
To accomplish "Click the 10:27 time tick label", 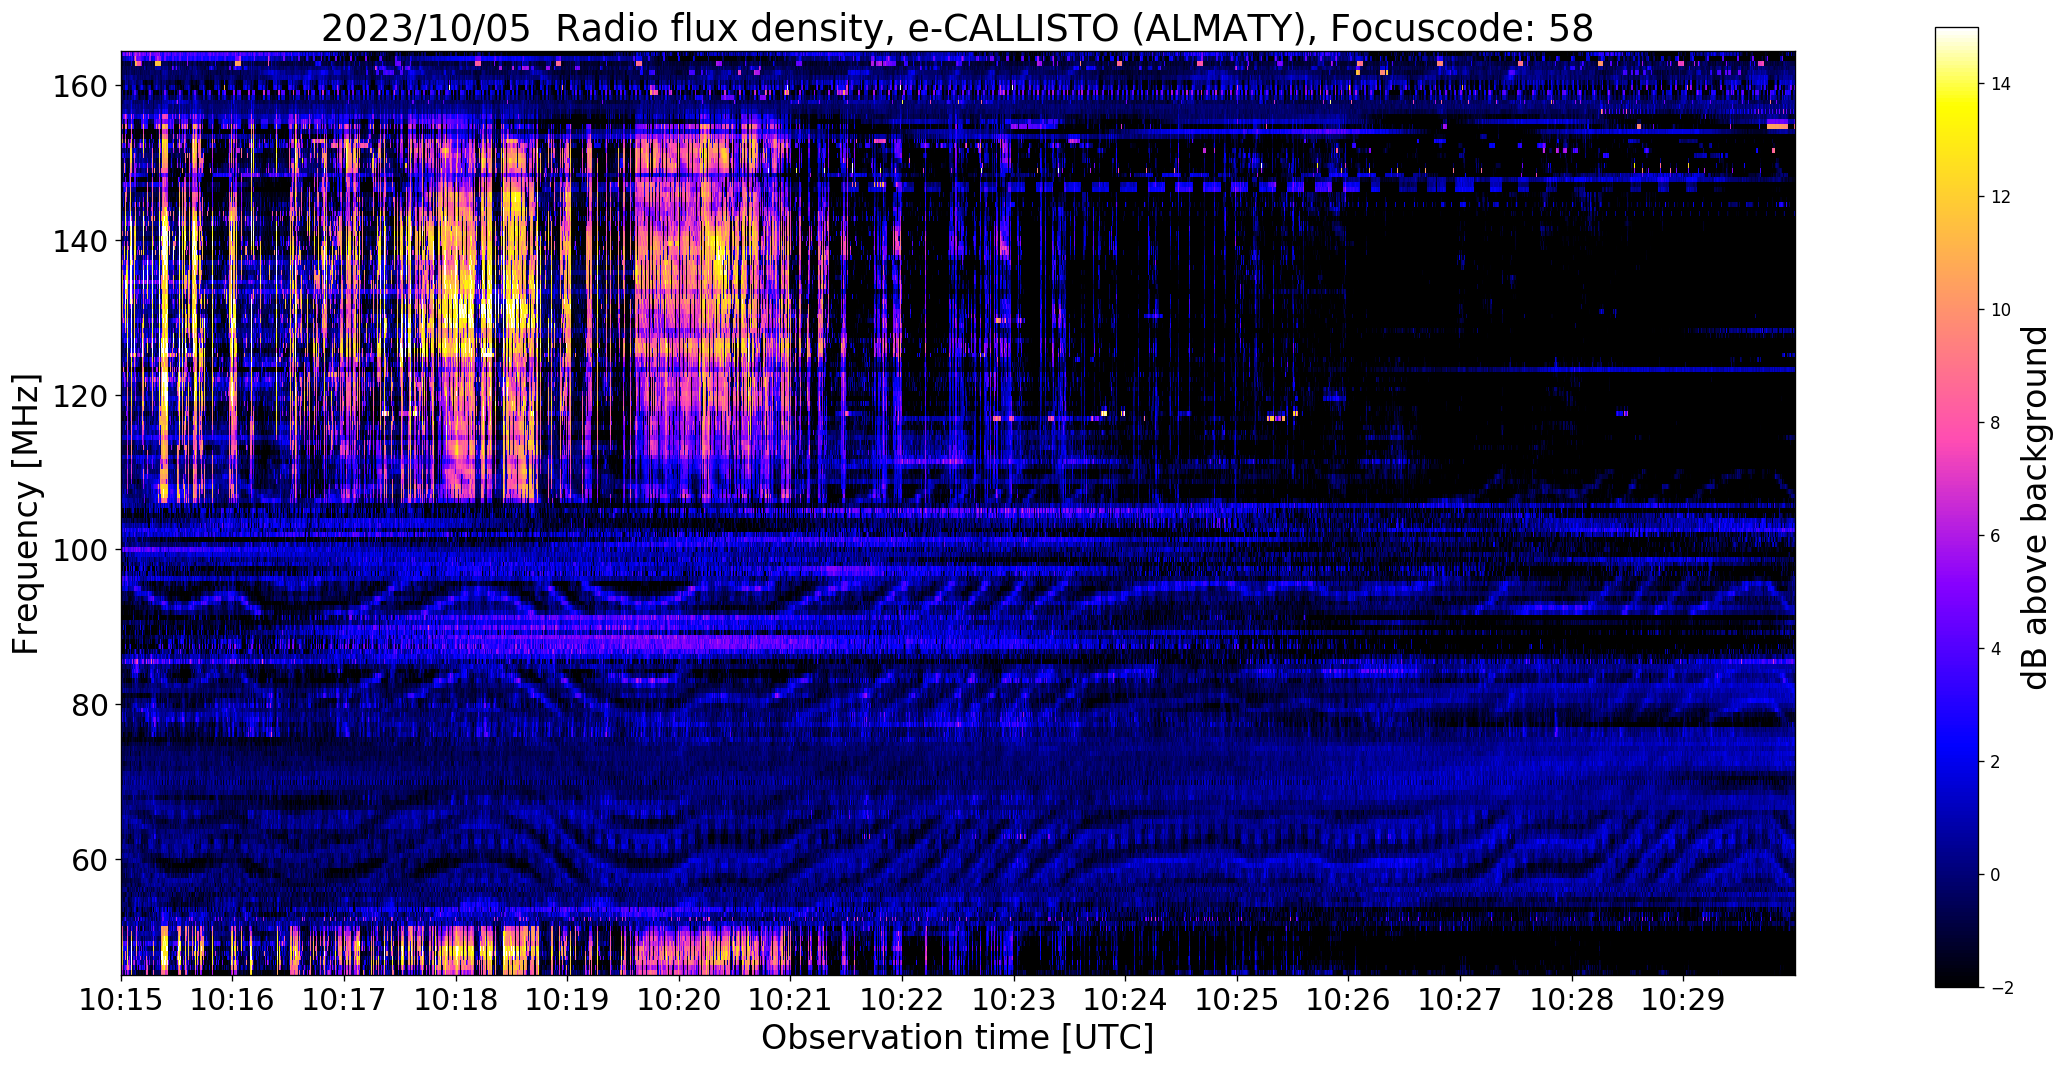I will coord(1460,1000).
